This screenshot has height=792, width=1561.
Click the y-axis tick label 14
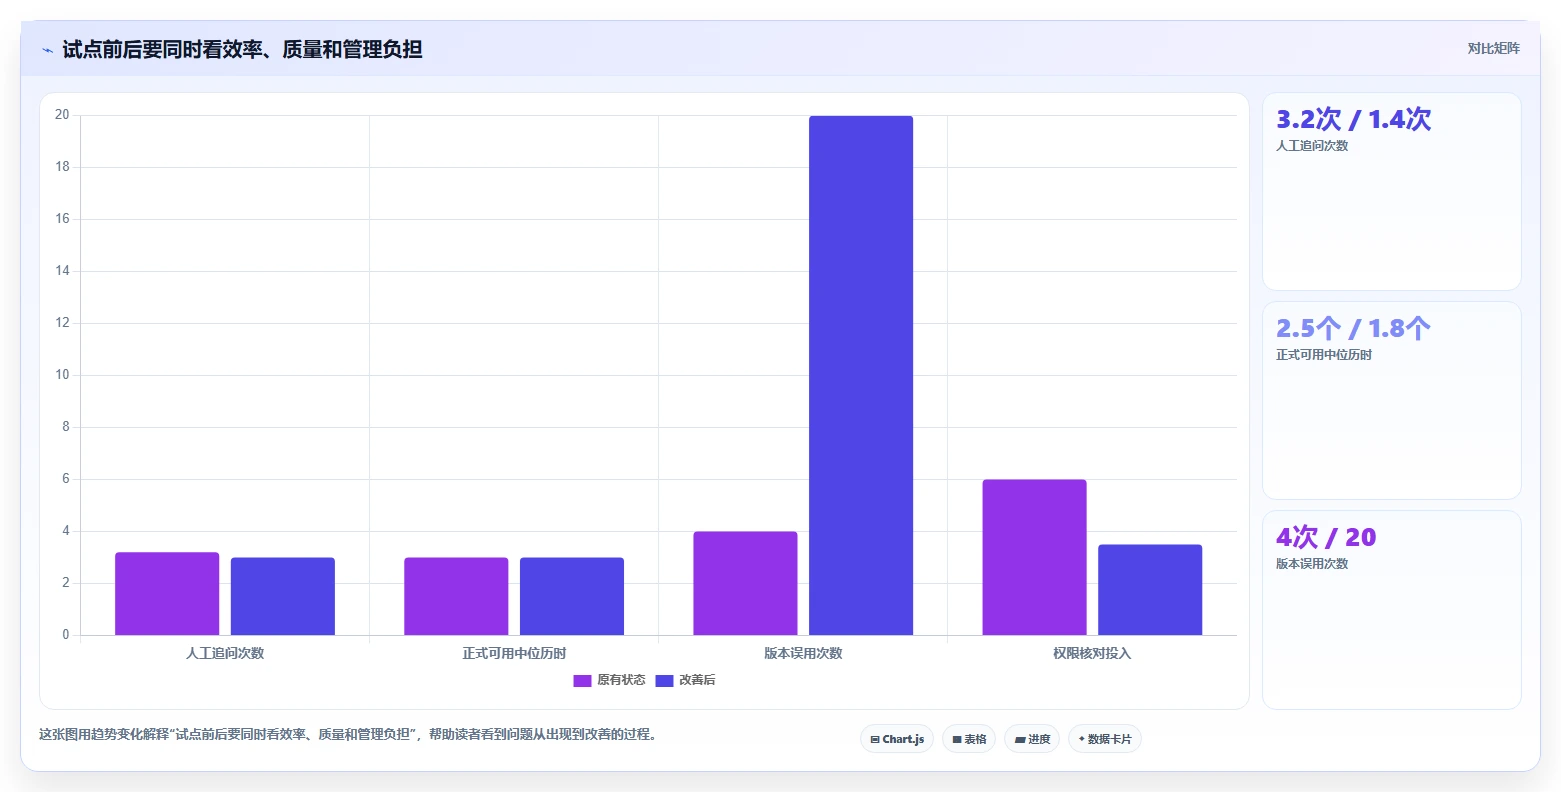point(63,271)
